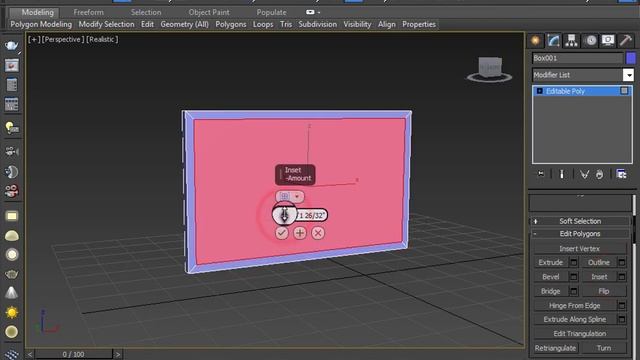Open Hinge From Edge settings box
The image size is (640, 360).
pyautogui.click(x=622, y=305)
